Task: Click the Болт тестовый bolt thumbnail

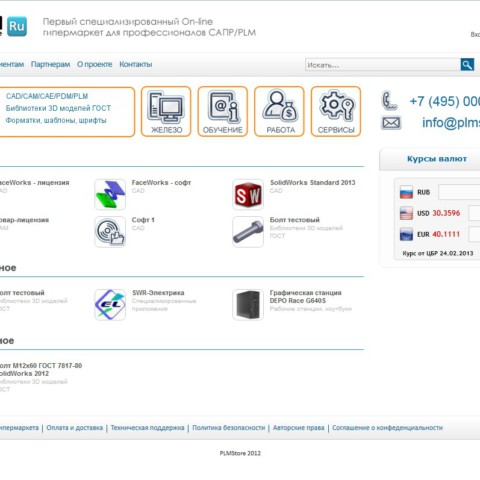Action: 248,232
